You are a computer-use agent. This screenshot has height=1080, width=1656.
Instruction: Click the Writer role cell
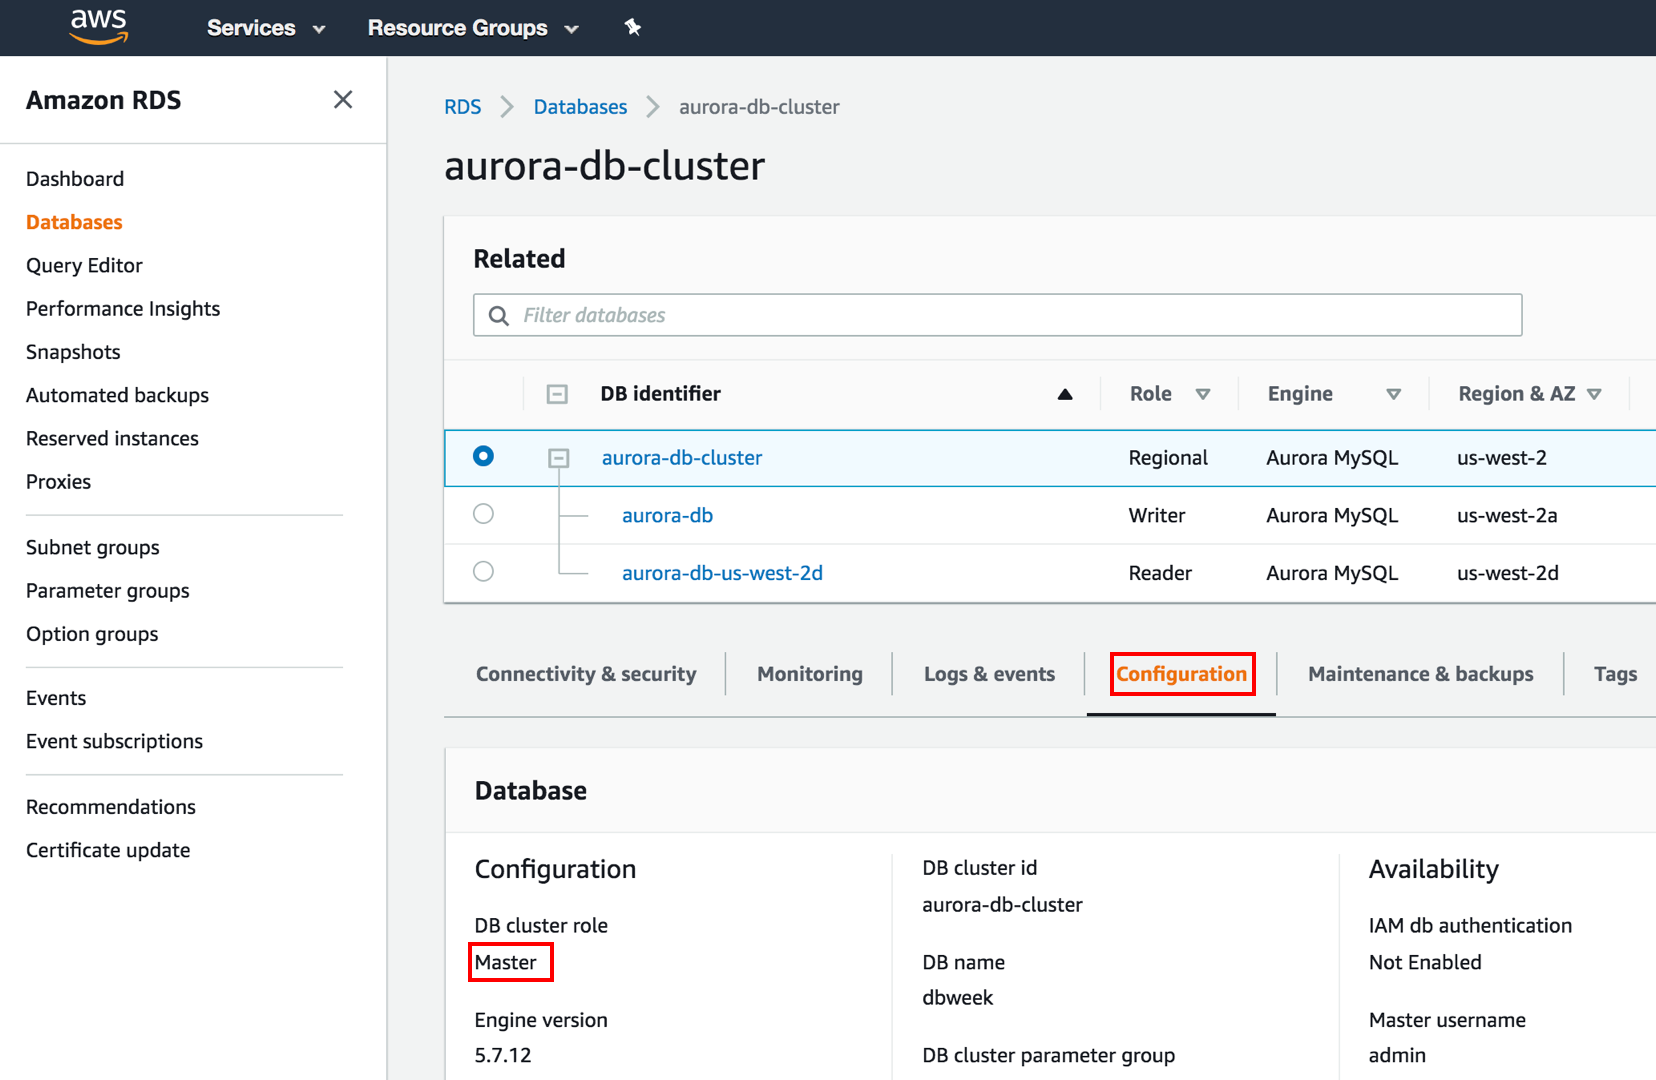pos(1157,515)
